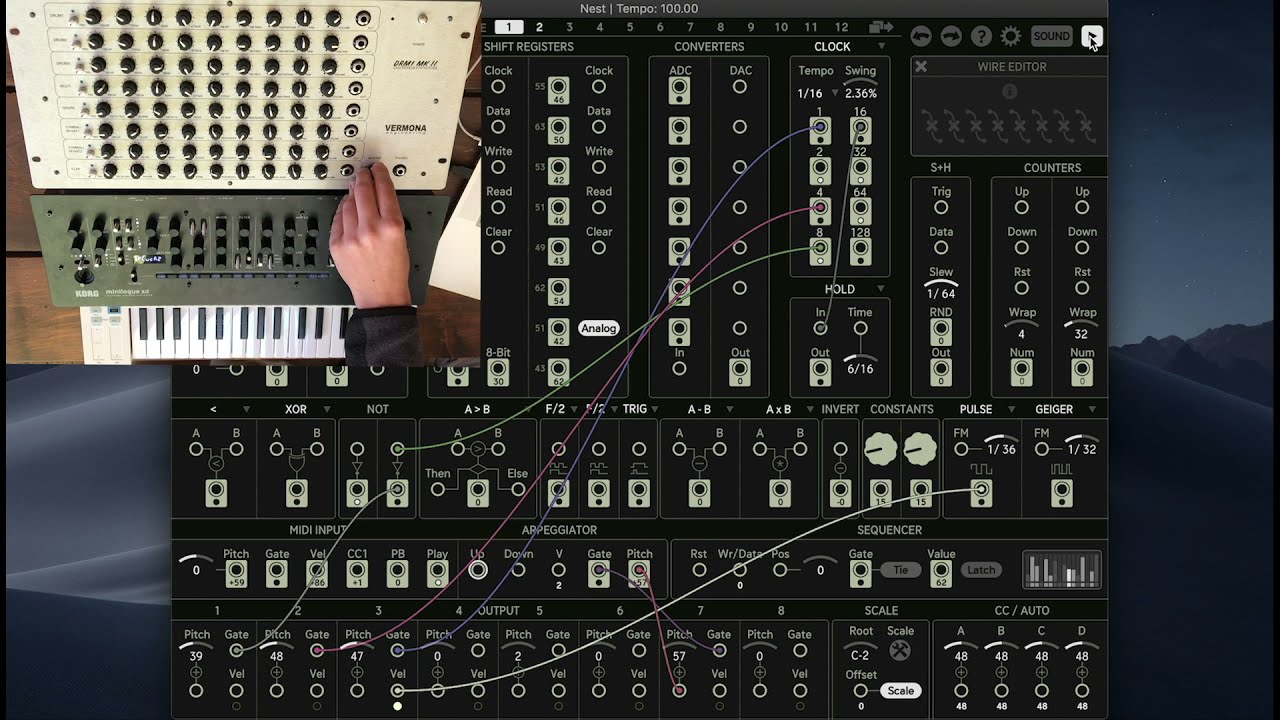
Task: Click the first ADC output jack
Action: tap(679, 90)
